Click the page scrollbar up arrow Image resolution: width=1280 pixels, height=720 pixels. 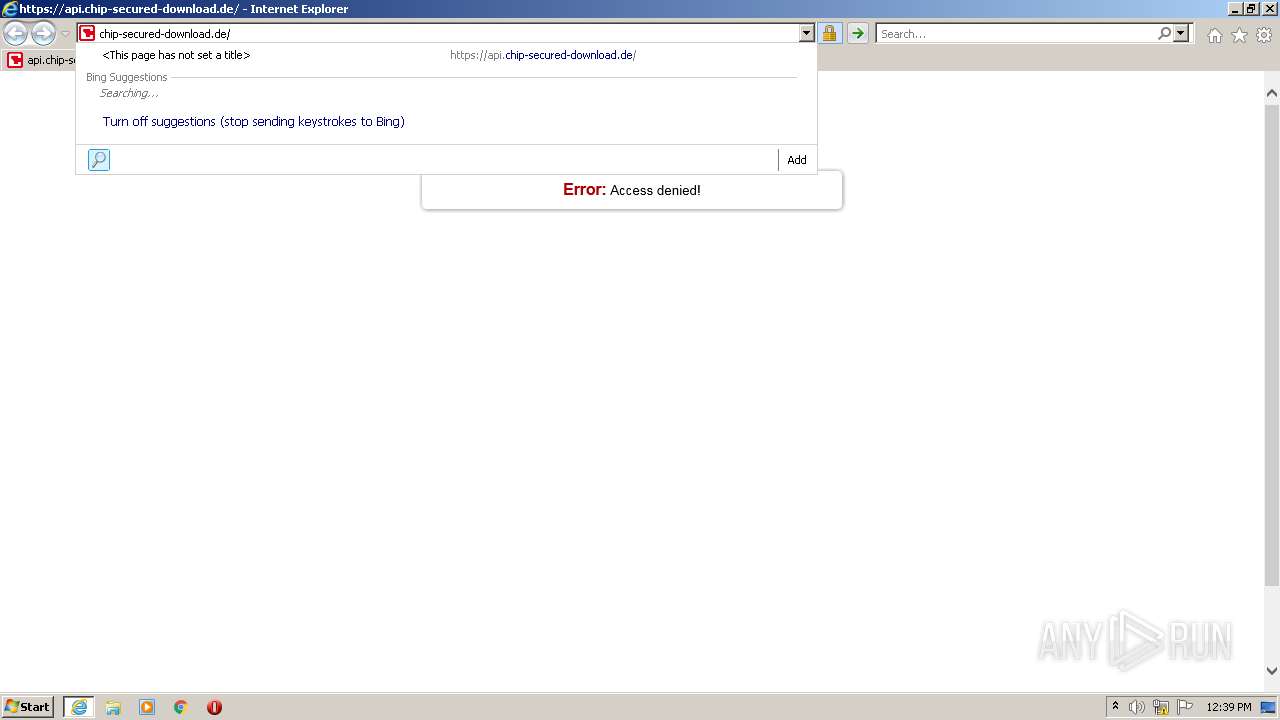point(1272,93)
